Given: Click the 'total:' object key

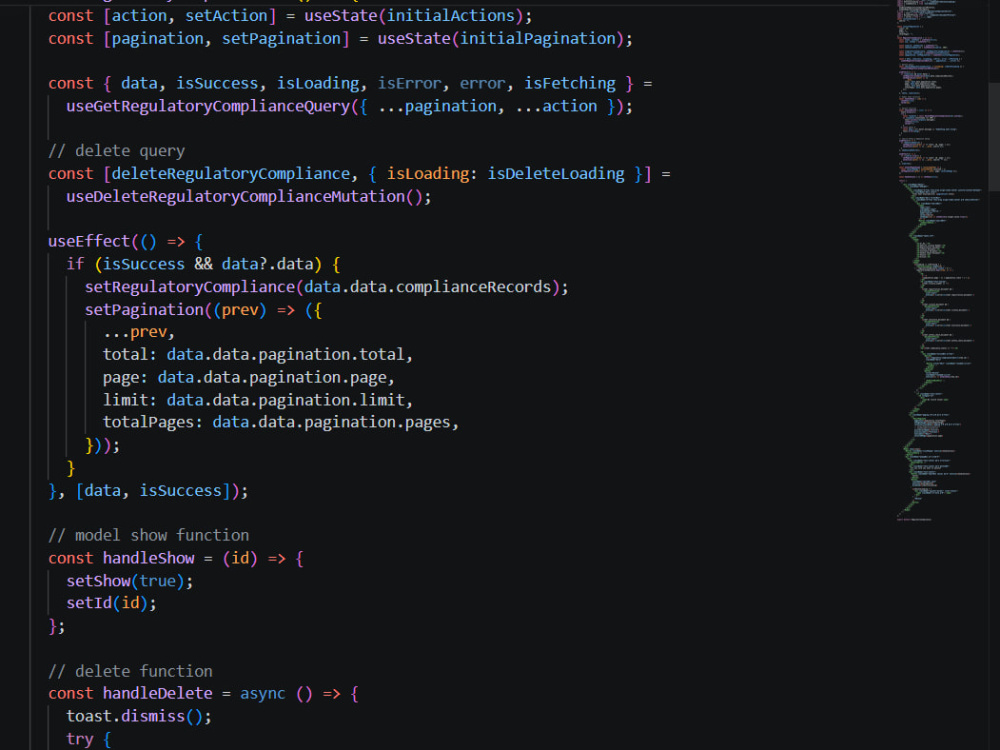Looking at the screenshot, I should (129, 355).
